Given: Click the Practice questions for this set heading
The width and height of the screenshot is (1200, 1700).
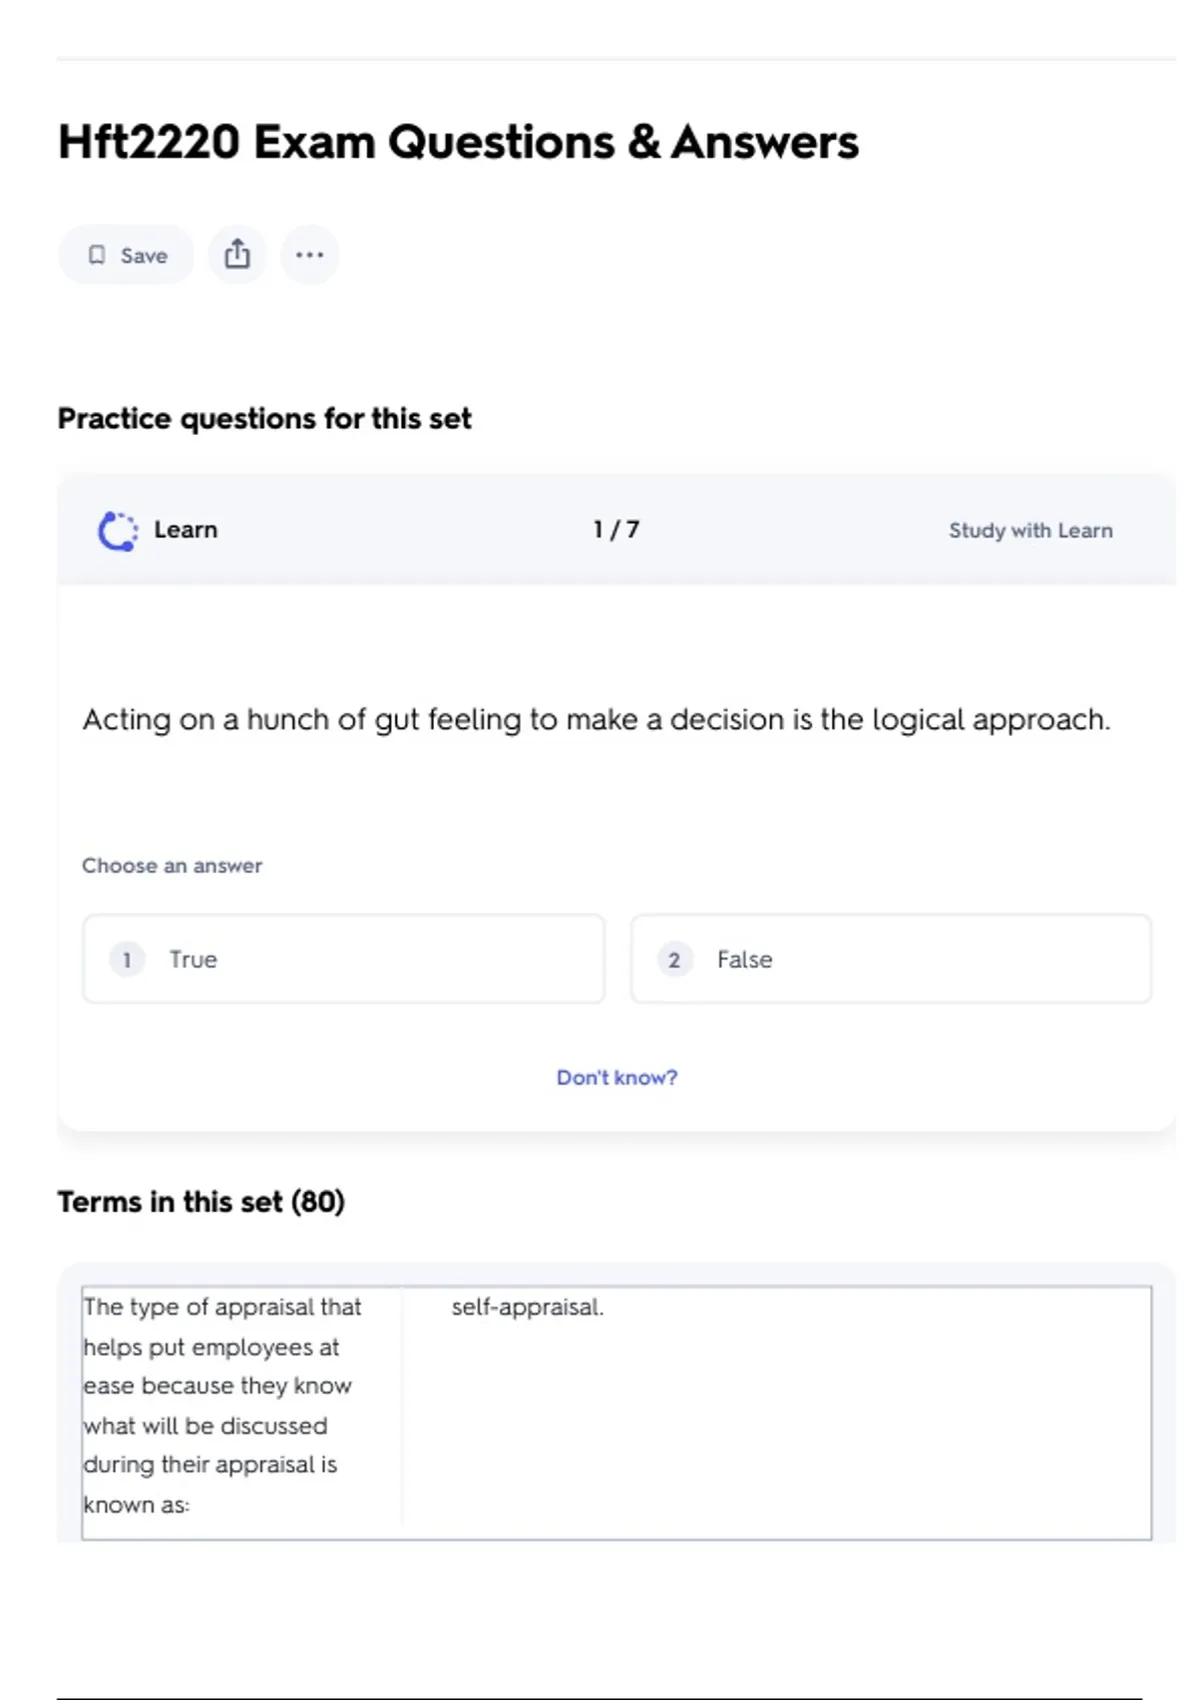Looking at the screenshot, I should (x=264, y=419).
